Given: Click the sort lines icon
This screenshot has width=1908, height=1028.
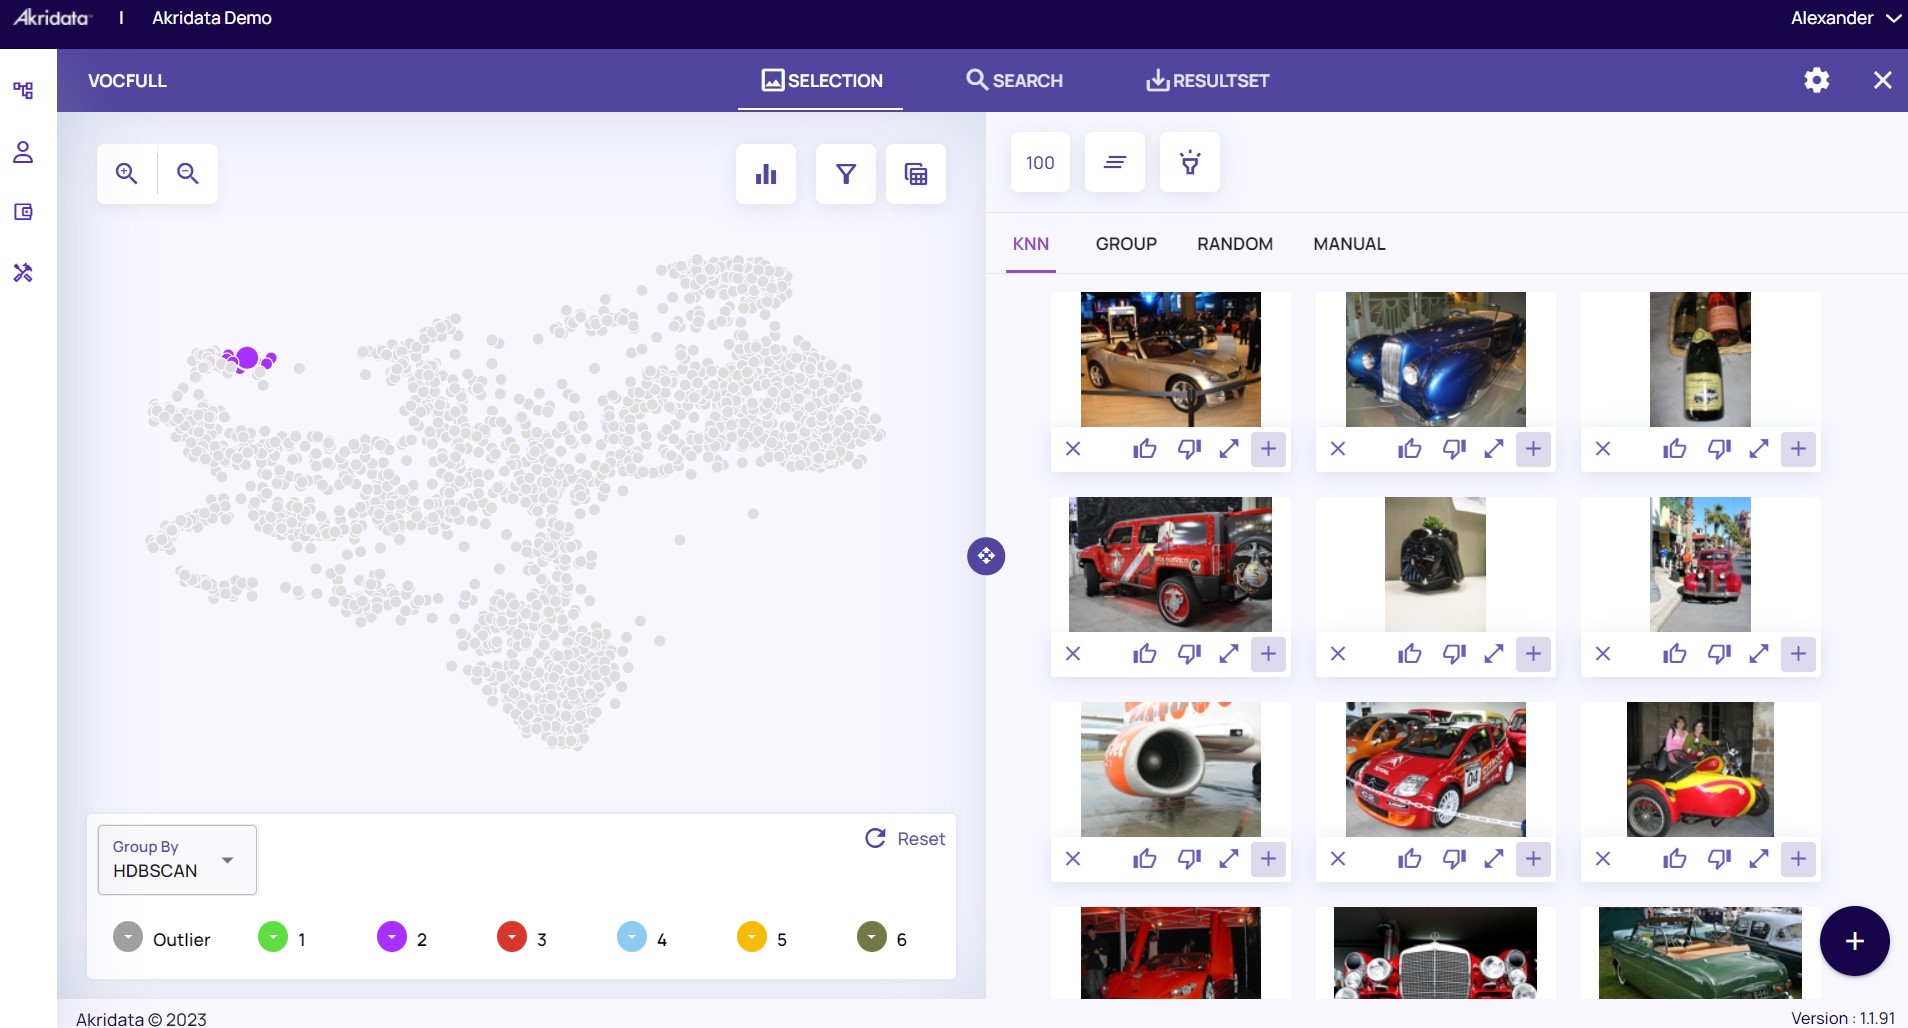Looking at the screenshot, I should click(1115, 162).
